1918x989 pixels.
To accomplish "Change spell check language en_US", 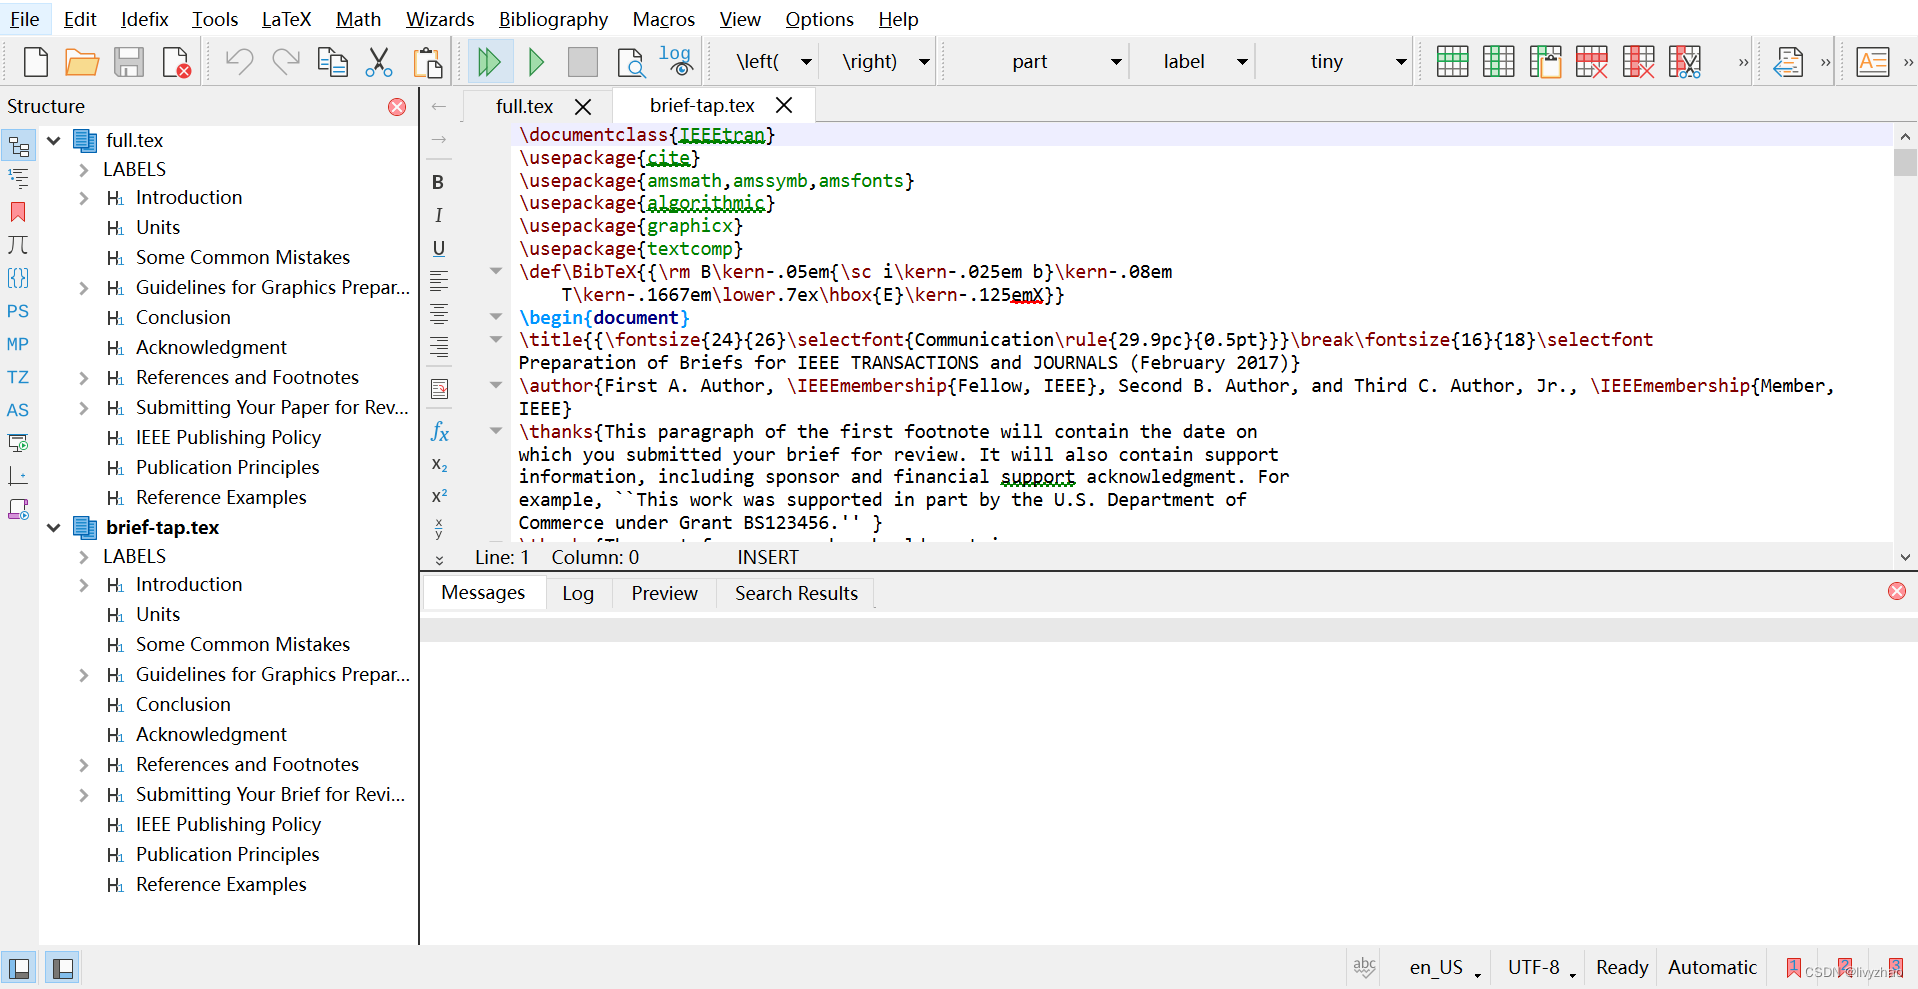I will [x=1436, y=967].
